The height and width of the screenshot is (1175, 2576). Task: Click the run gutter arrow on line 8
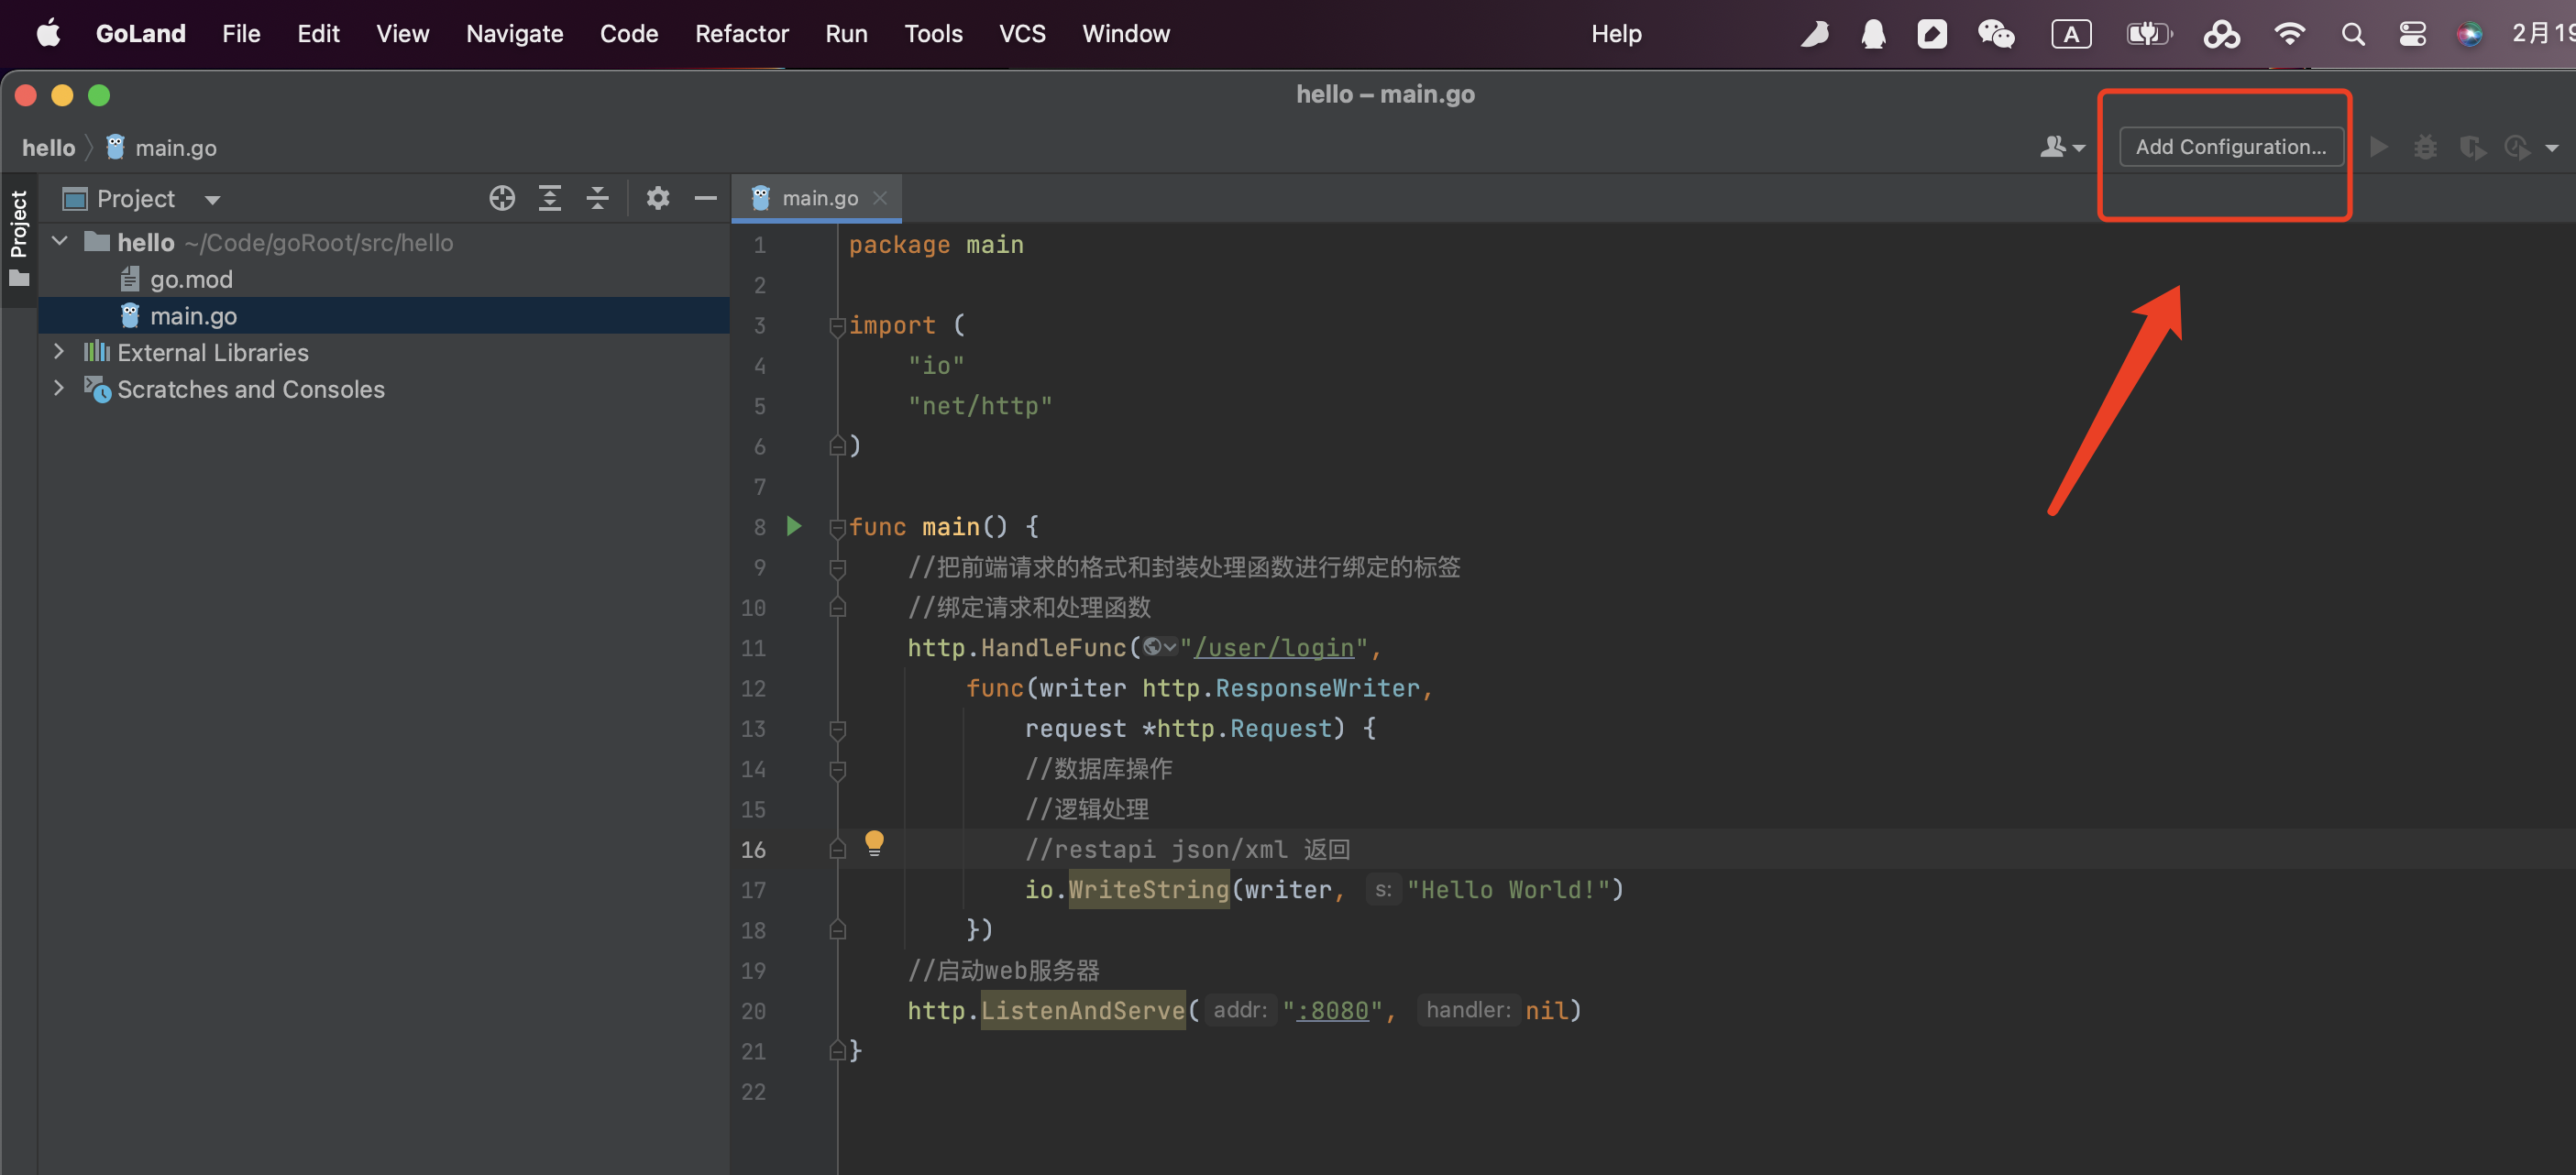point(794,526)
